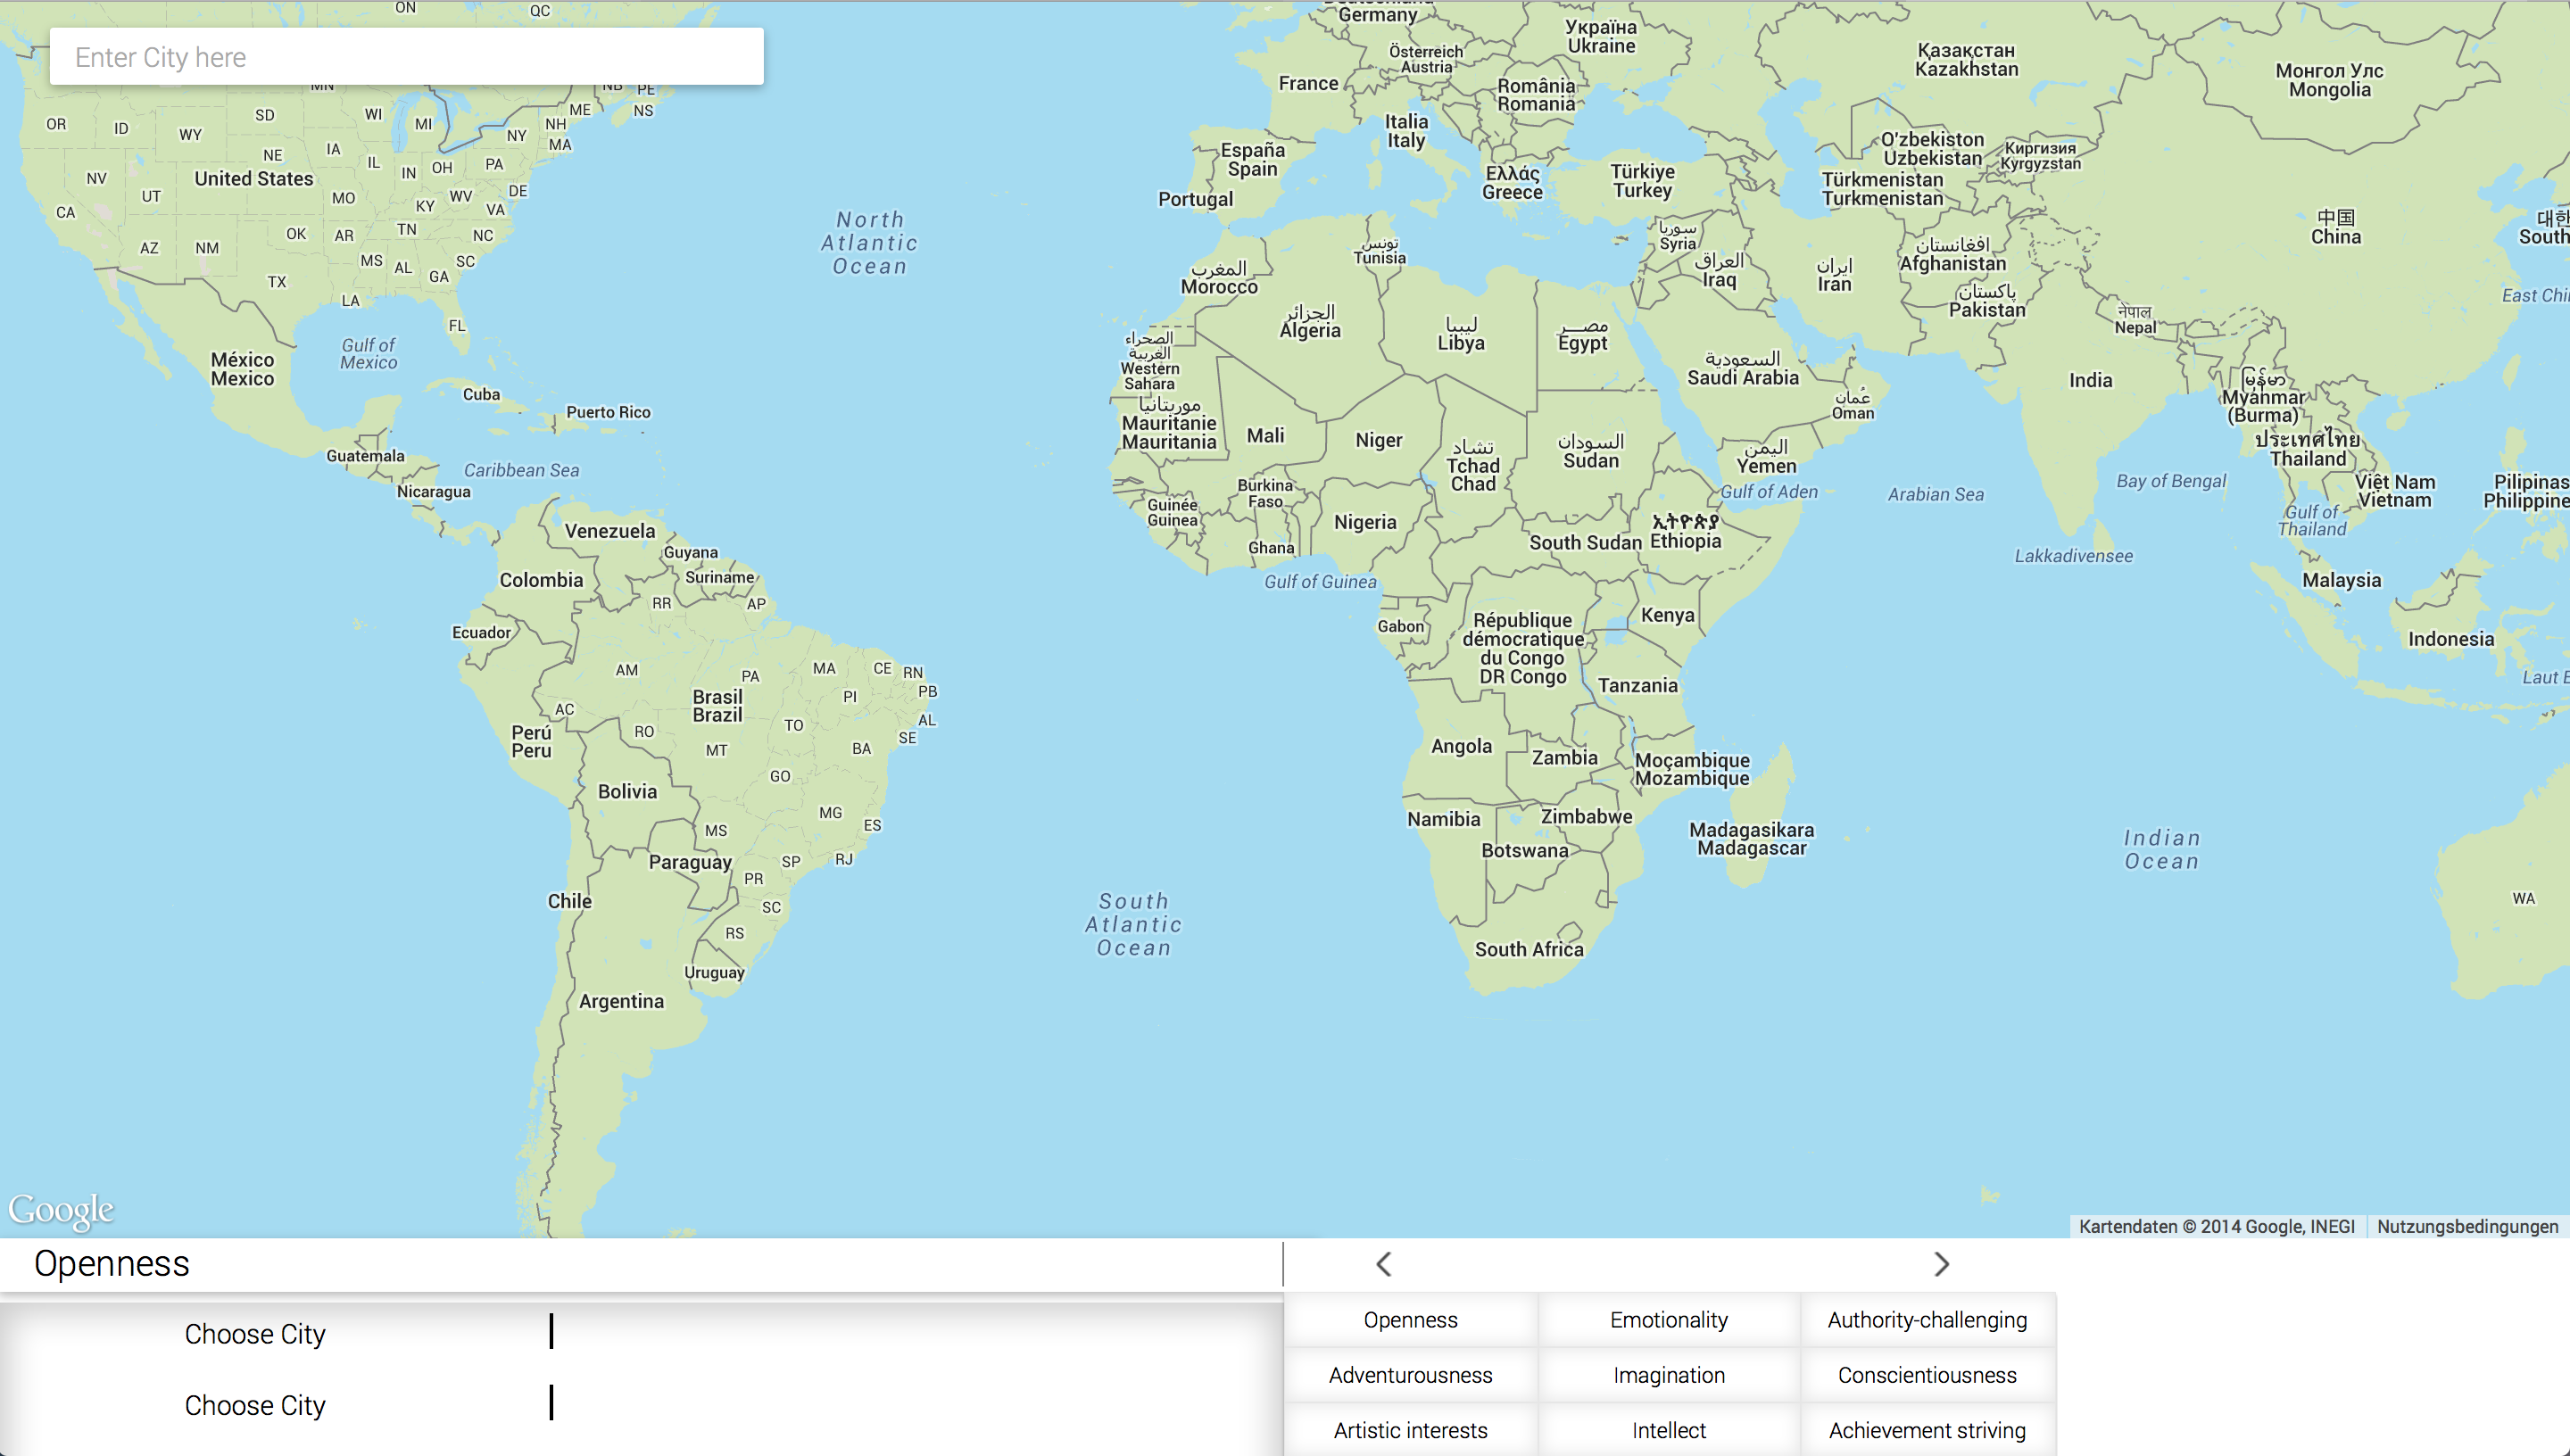Select the Emotionality trait
The height and width of the screenshot is (1456, 2570).
click(1668, 1320)
